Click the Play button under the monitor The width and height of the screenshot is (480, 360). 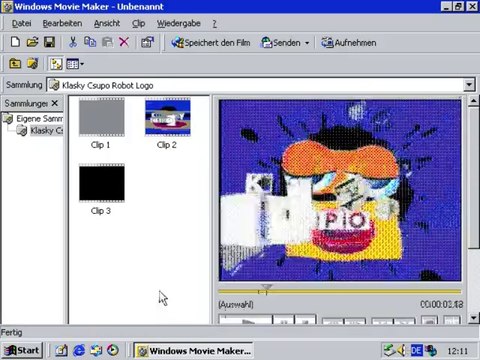246,320
